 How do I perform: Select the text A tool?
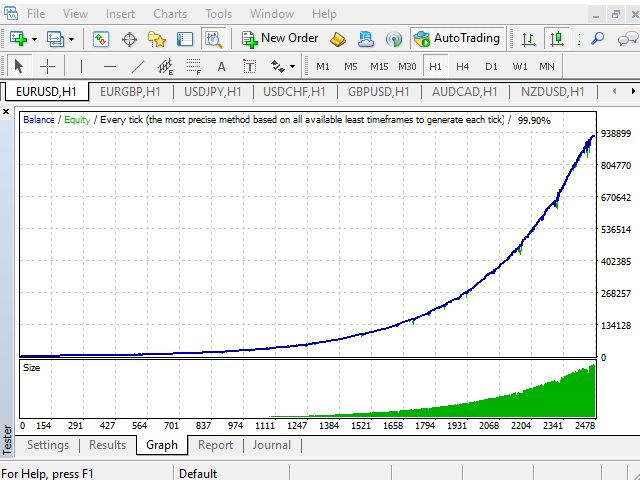[221, 67]
